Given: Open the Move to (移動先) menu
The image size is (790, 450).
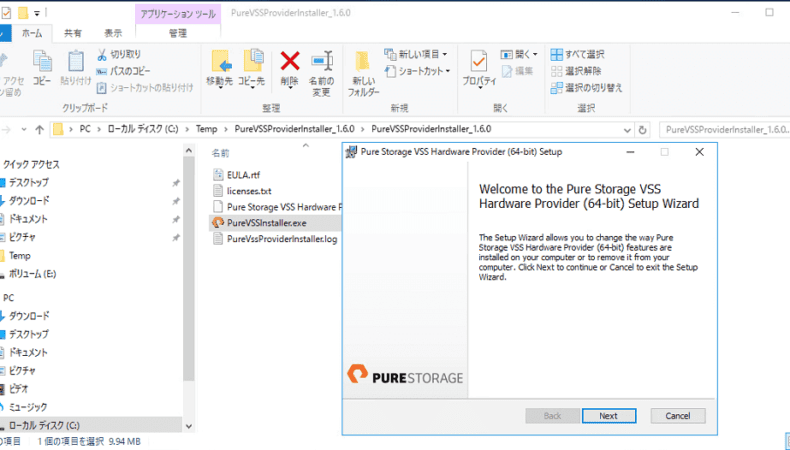Looking at the screenshot, I should (x=220, y=69).
